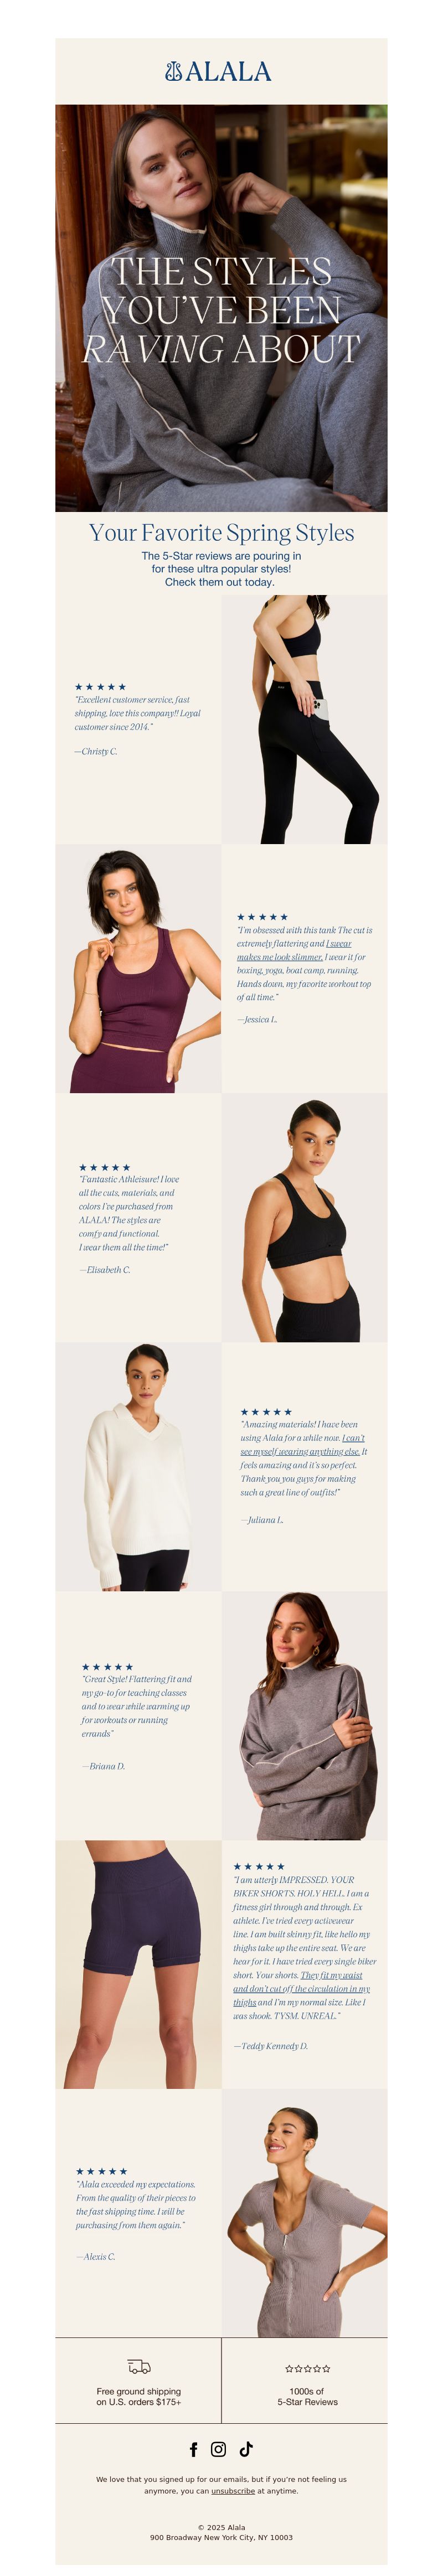Click 'I swear makes me look slimmer' link

295,950
